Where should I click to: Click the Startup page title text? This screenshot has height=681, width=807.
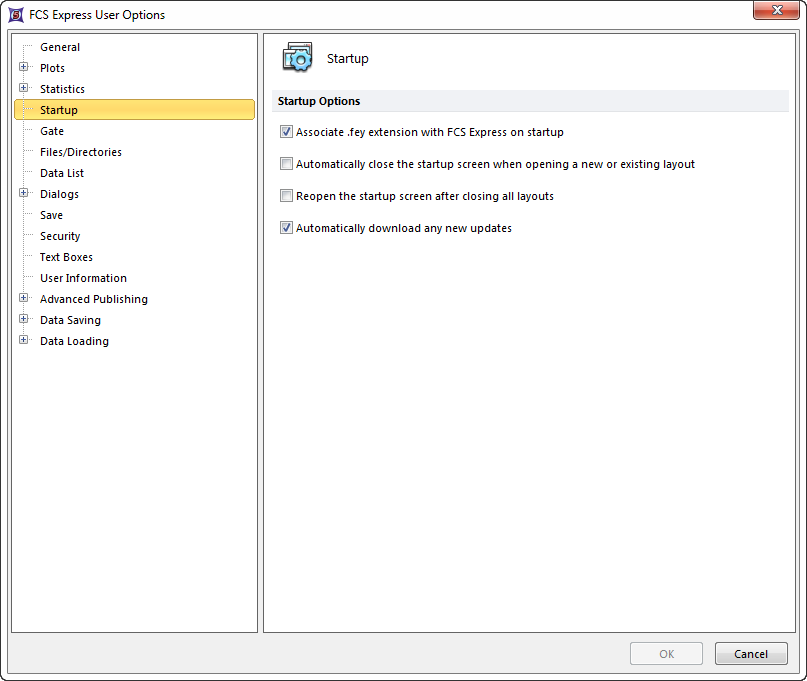click(348, 59)
